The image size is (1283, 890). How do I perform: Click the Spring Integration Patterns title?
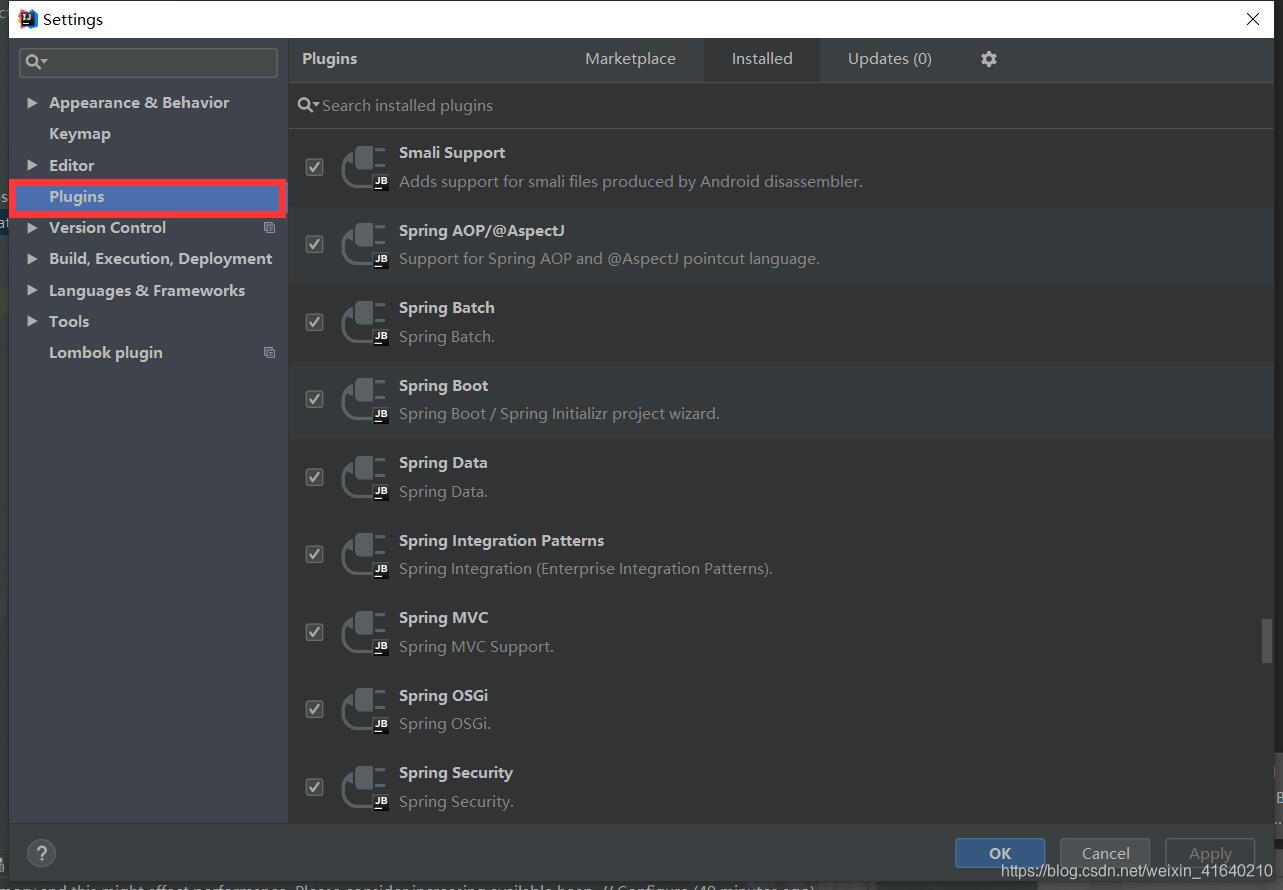pos(501,541)
